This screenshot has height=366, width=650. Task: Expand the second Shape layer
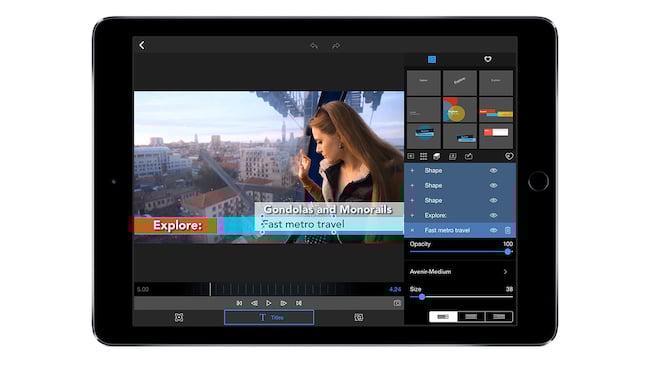click(412, 185)
